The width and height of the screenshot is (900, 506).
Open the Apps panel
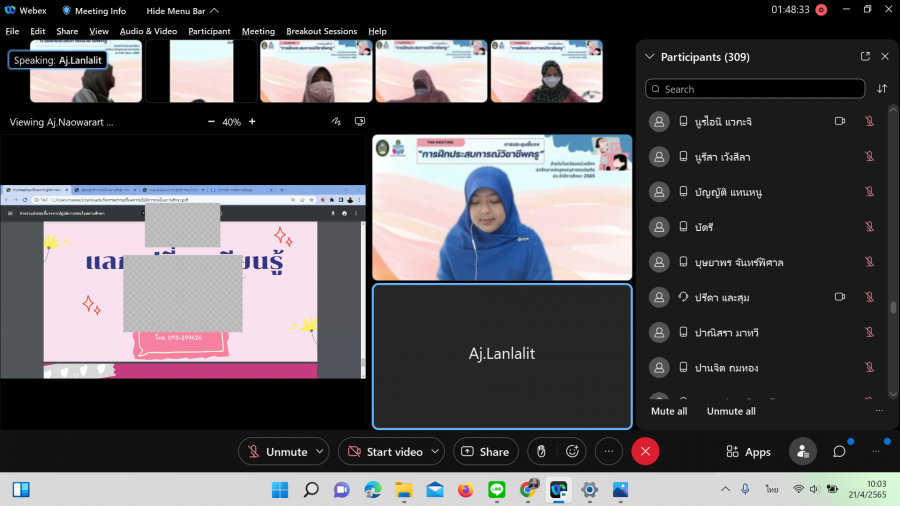[748, 452]
